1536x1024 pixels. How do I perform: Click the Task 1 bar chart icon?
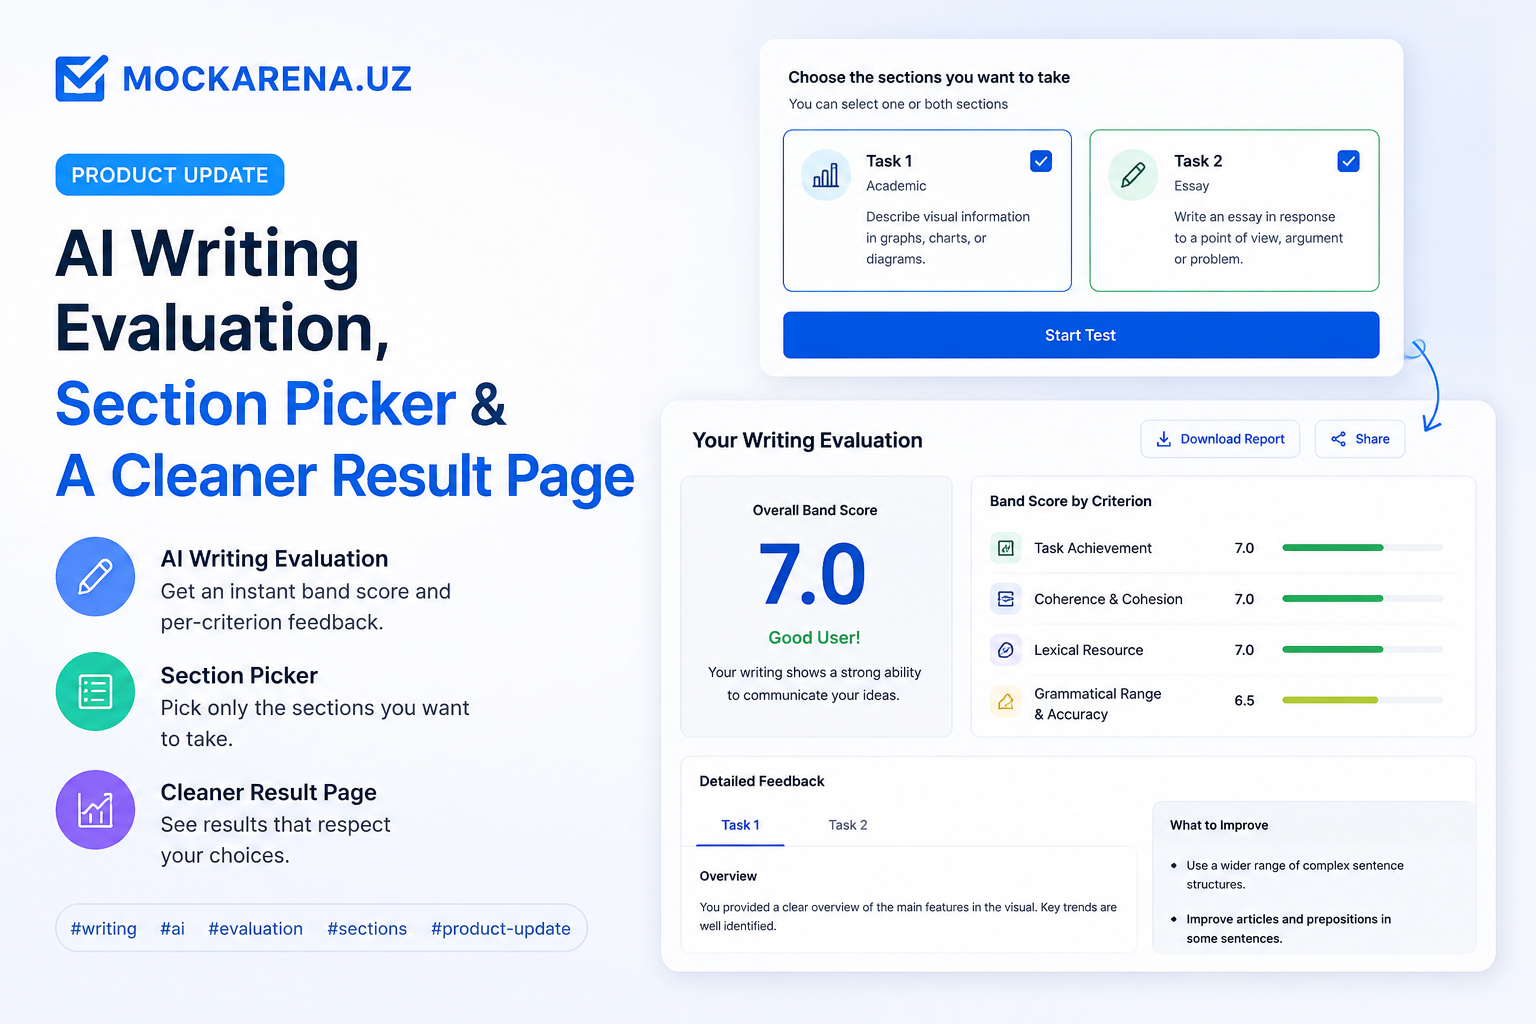click(826, 175)
